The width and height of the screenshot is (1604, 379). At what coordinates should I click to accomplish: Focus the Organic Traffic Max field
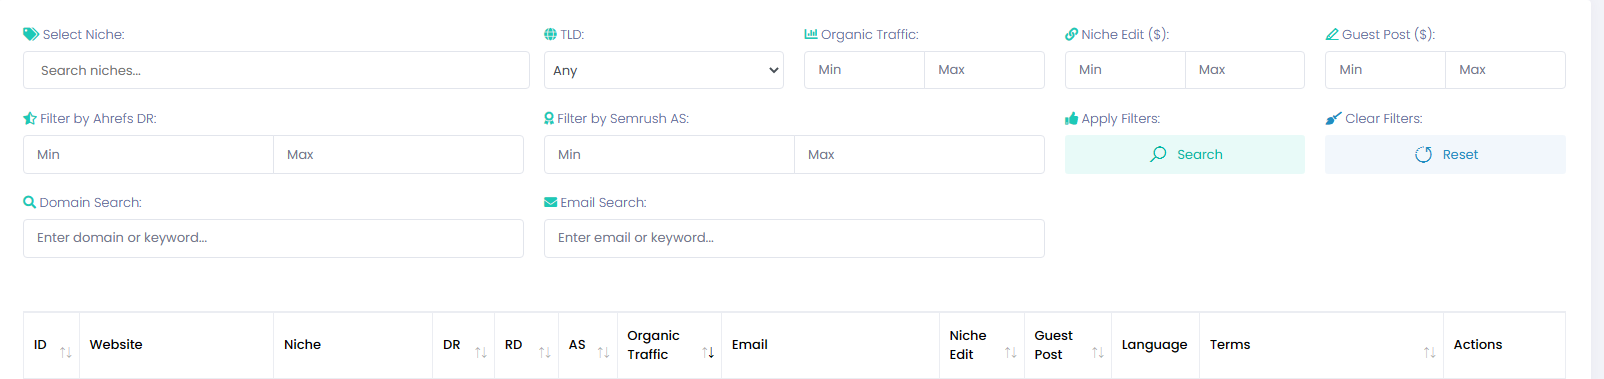coord(984,70)
